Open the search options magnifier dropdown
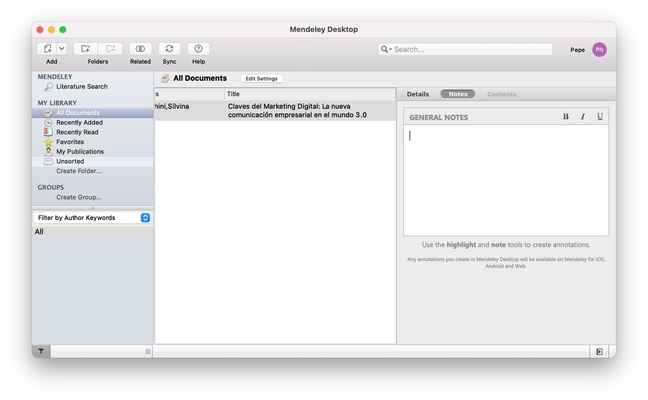The height and width of the screenshot is (400, 648). click(386, 49)
